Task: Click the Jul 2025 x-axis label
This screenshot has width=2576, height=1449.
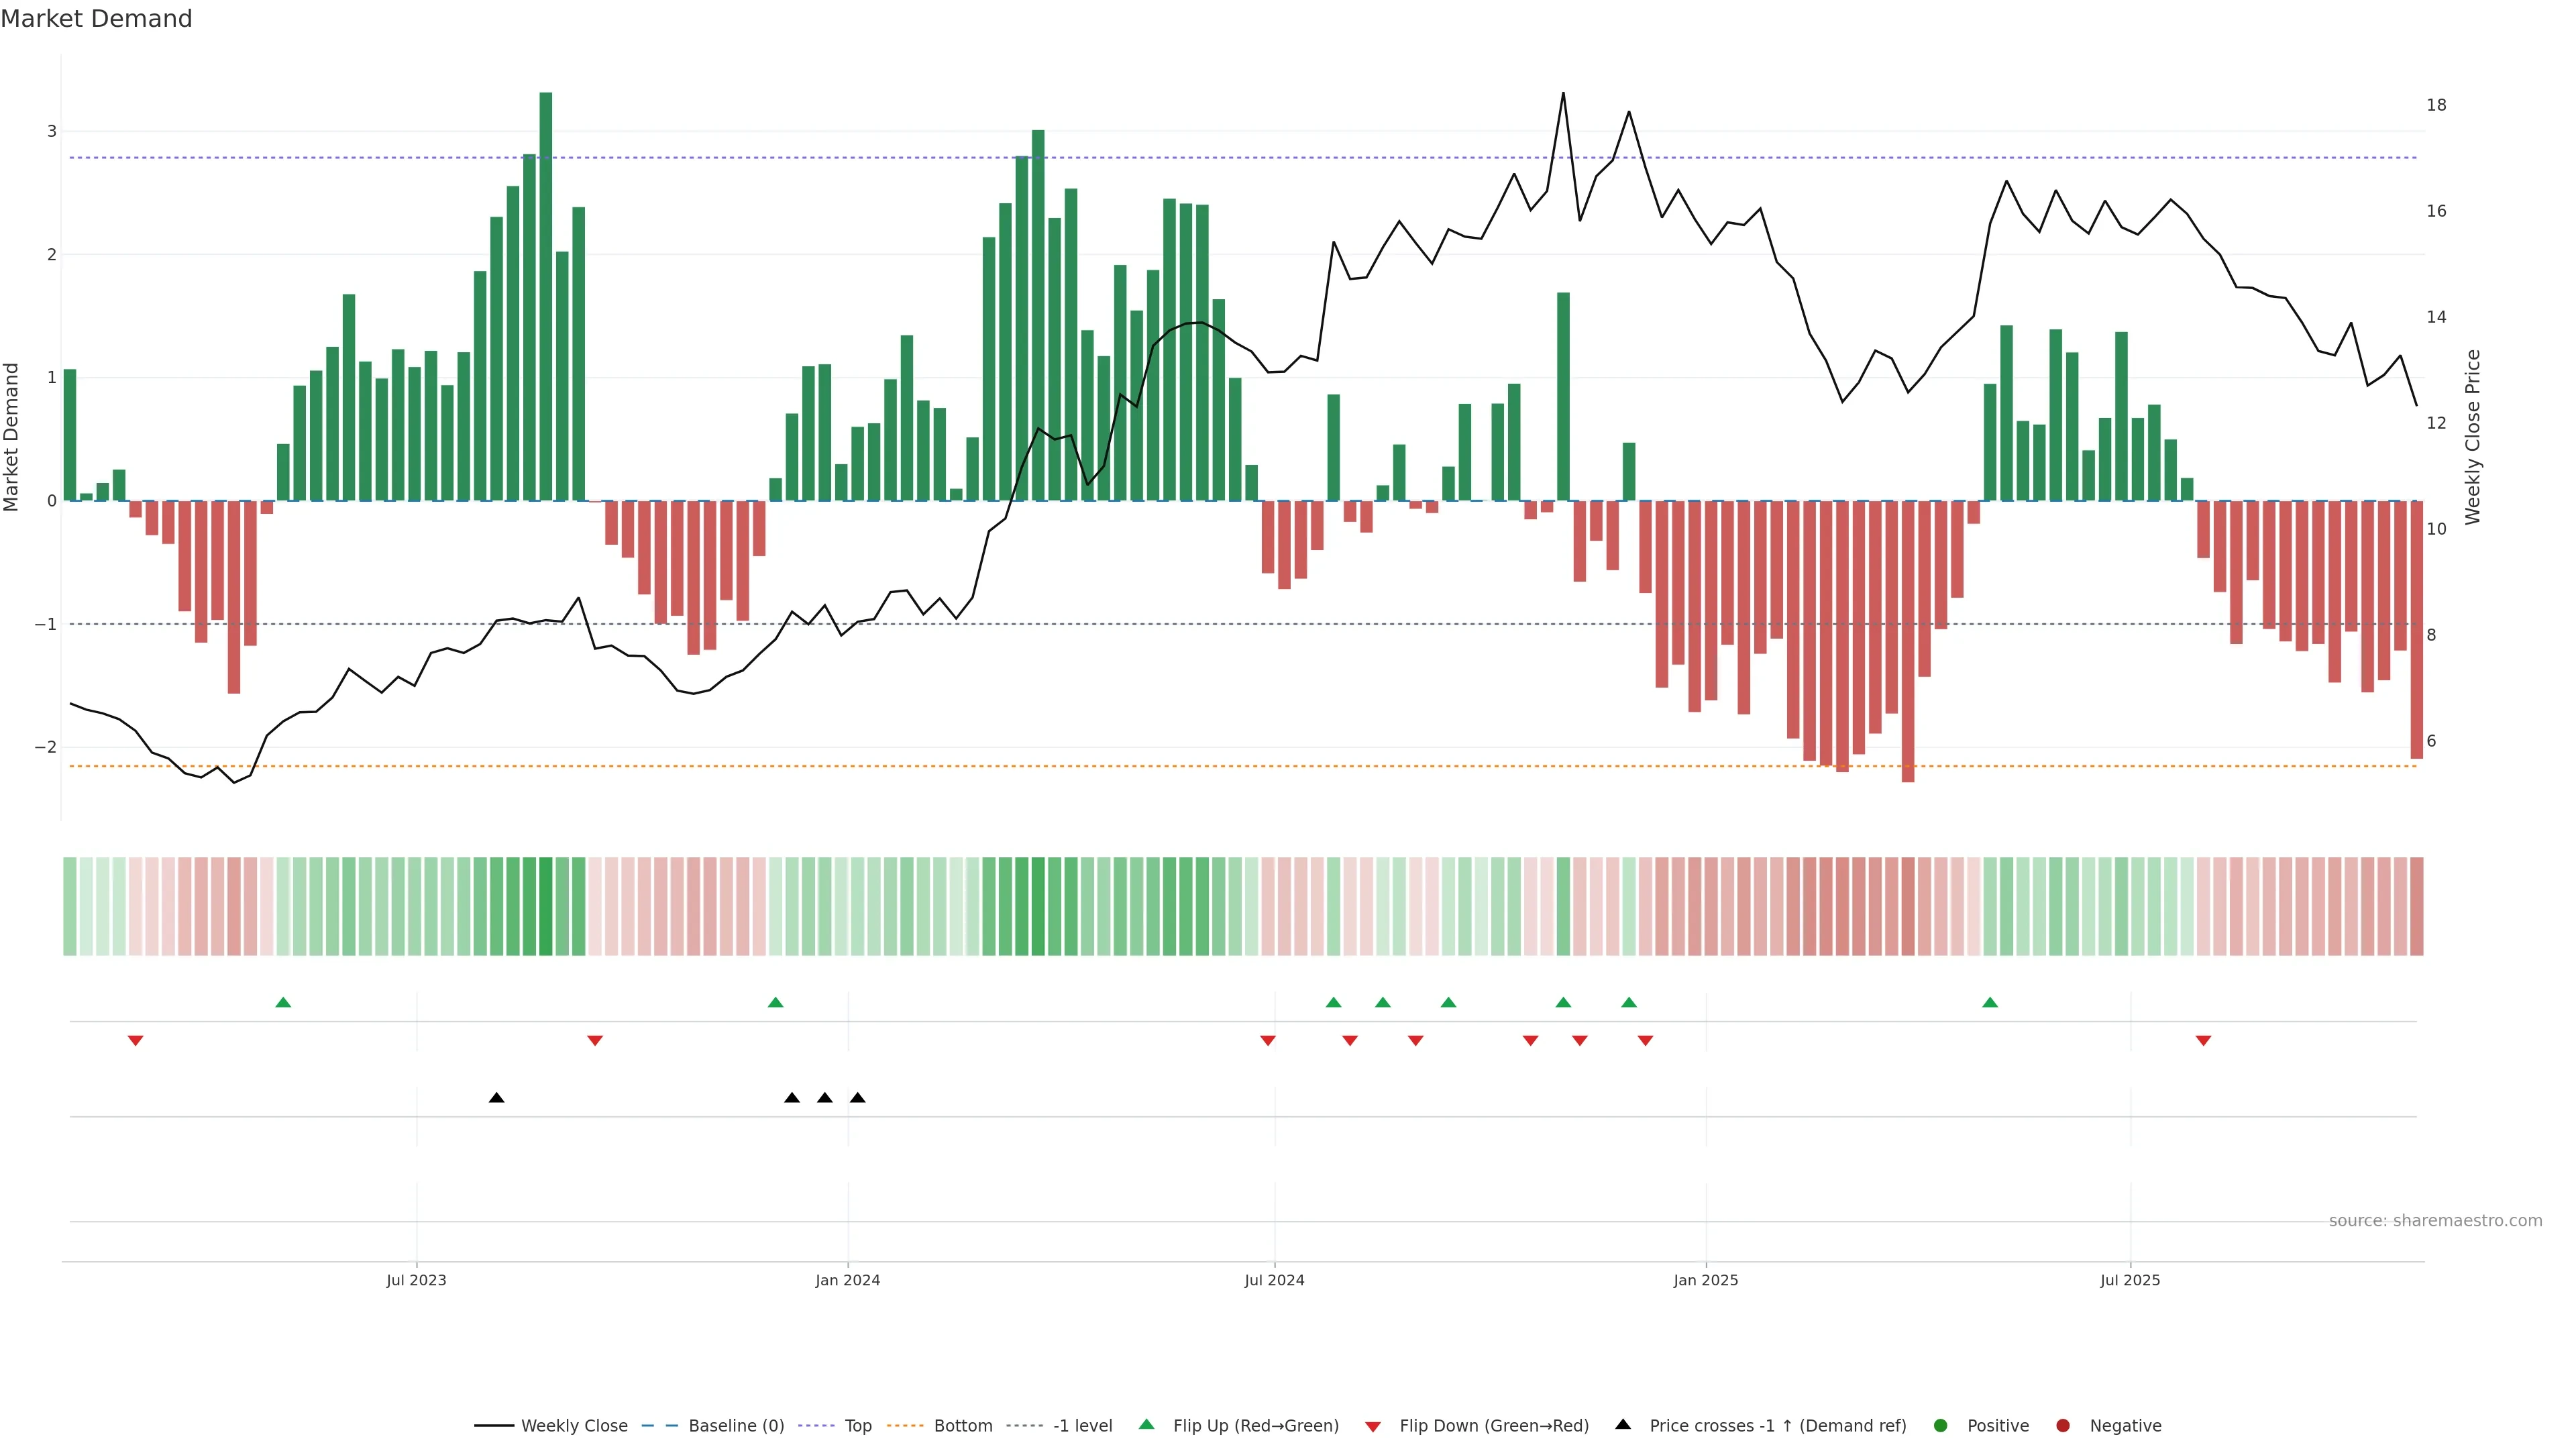Action: (2130, 1280)
